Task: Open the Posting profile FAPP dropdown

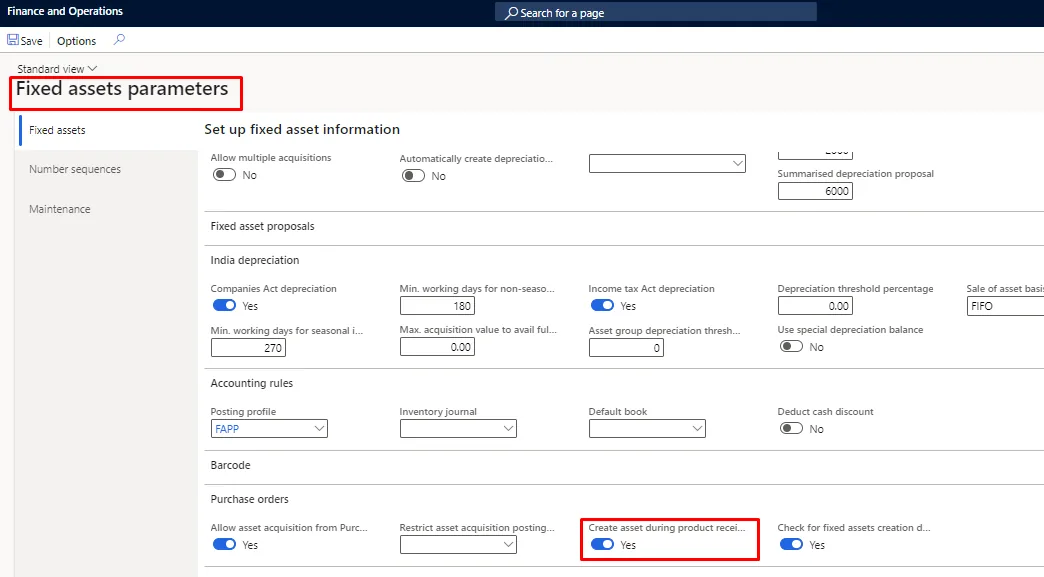Action: coord(319,429)
